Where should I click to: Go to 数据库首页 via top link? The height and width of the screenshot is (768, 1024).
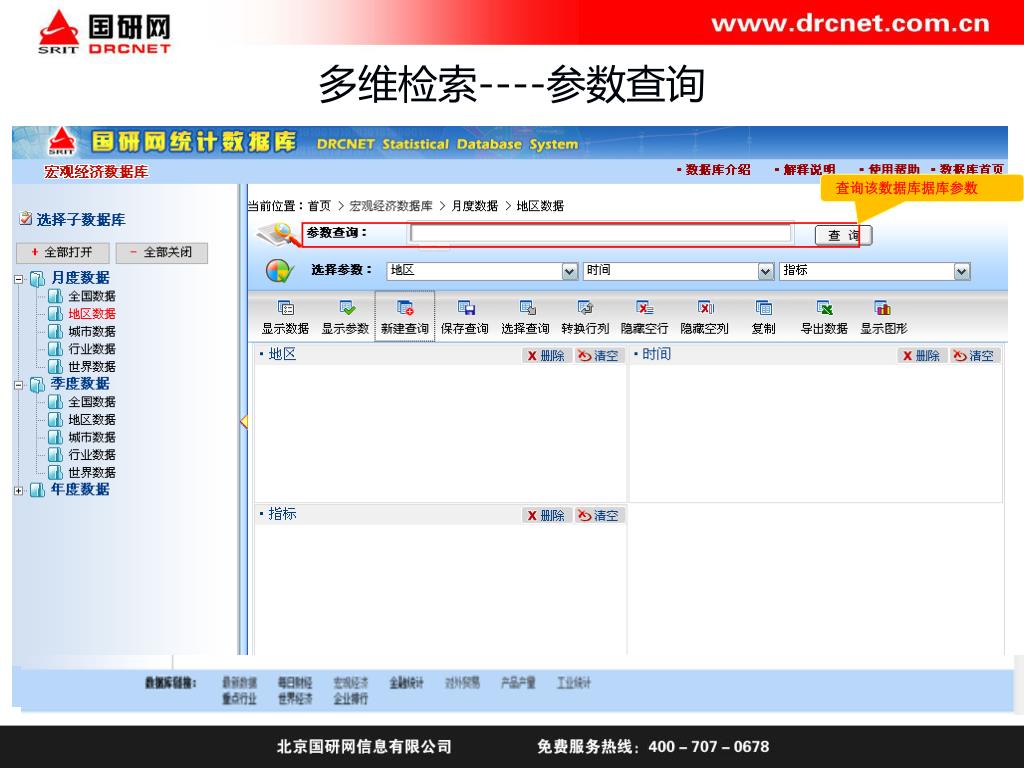(971, 170)
